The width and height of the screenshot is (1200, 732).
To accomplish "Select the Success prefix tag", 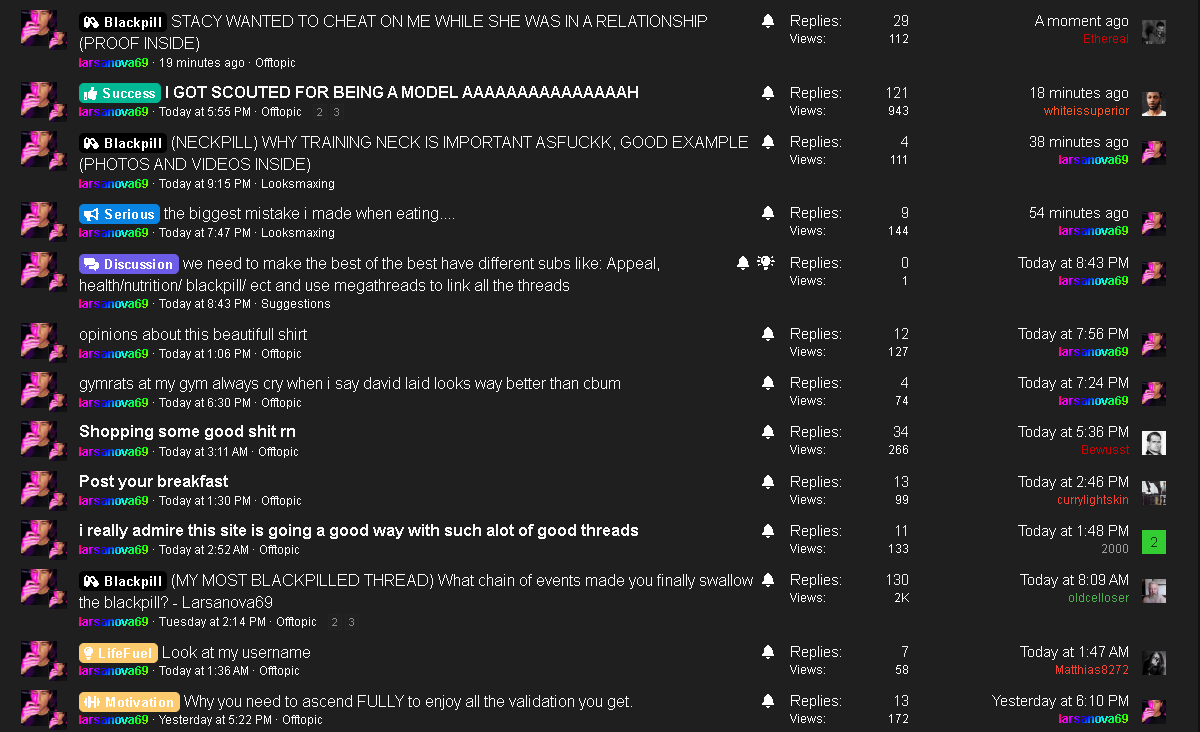I will [120, 93].
